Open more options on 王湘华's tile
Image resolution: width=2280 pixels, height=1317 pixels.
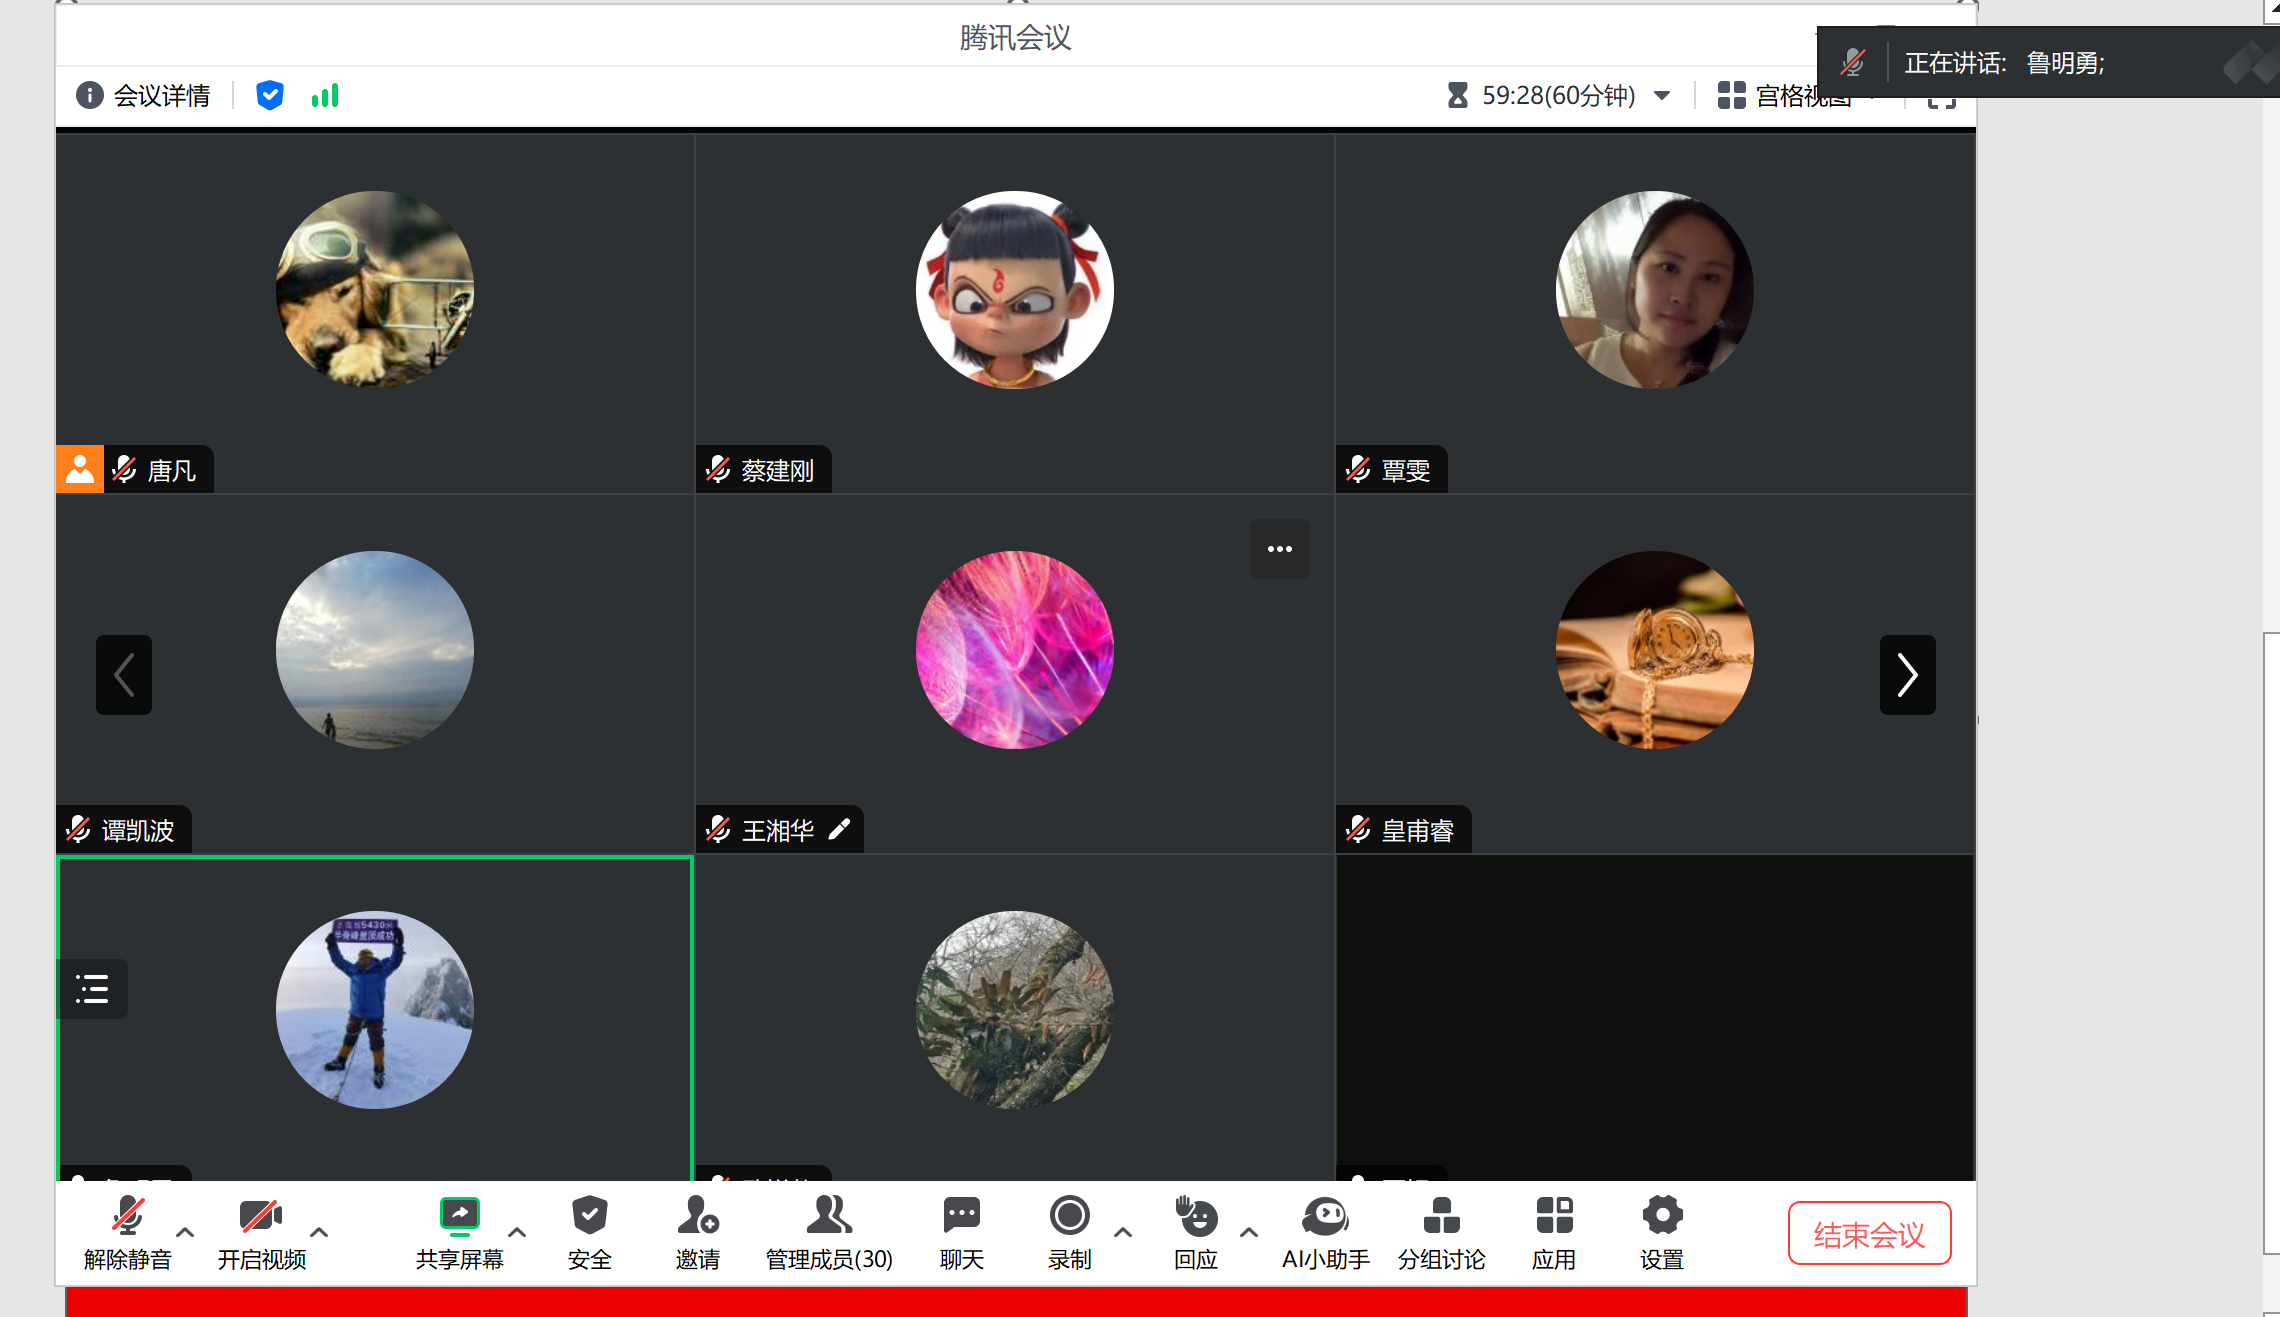[x=1279, y=549]
